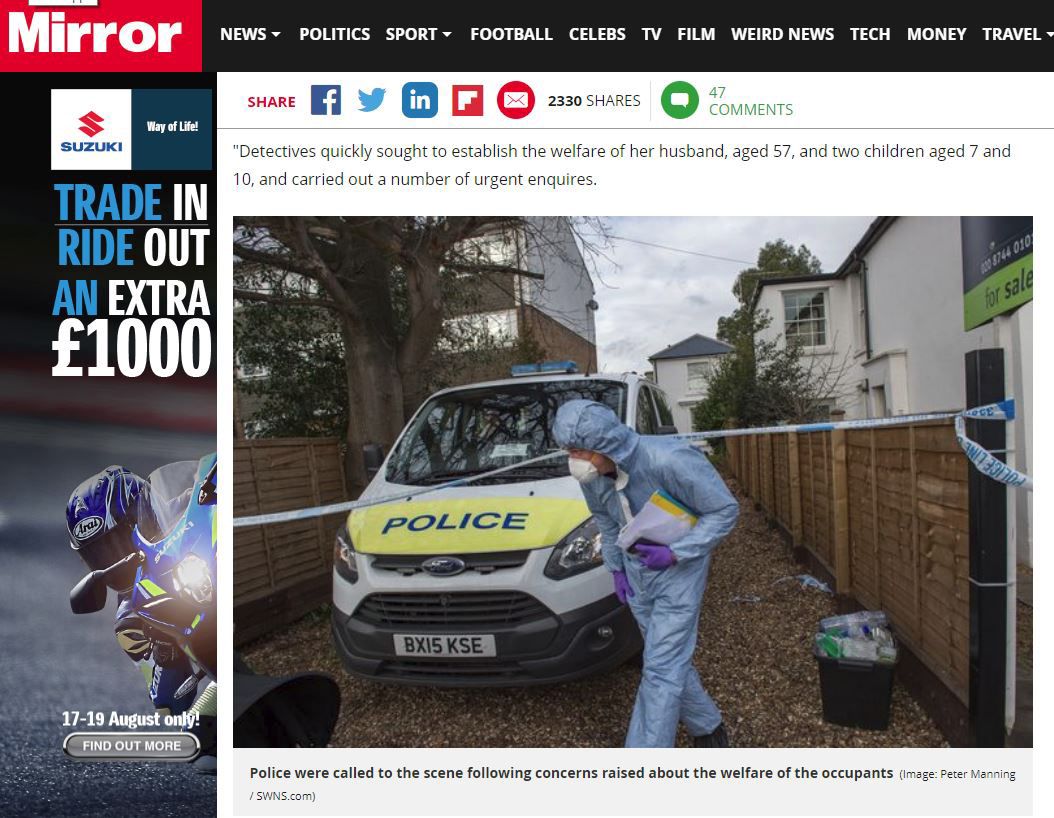Navigate to the CELEBS section
1054x818 pixels.
pyautogui.click(x=597, y=34)
